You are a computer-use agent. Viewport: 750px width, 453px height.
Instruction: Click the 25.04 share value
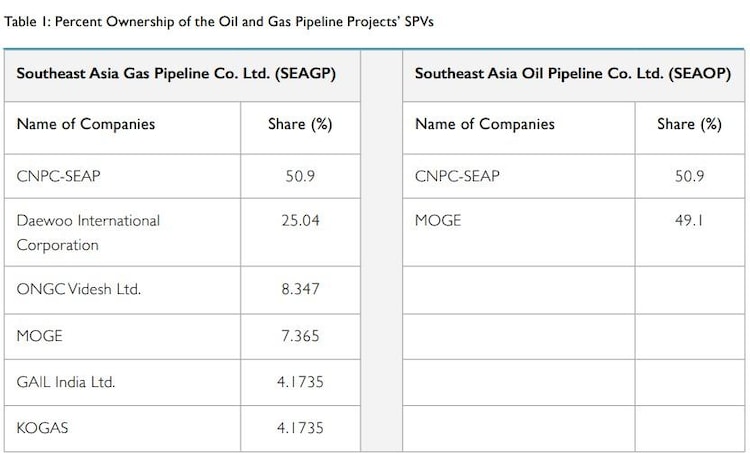pos(300,220)
